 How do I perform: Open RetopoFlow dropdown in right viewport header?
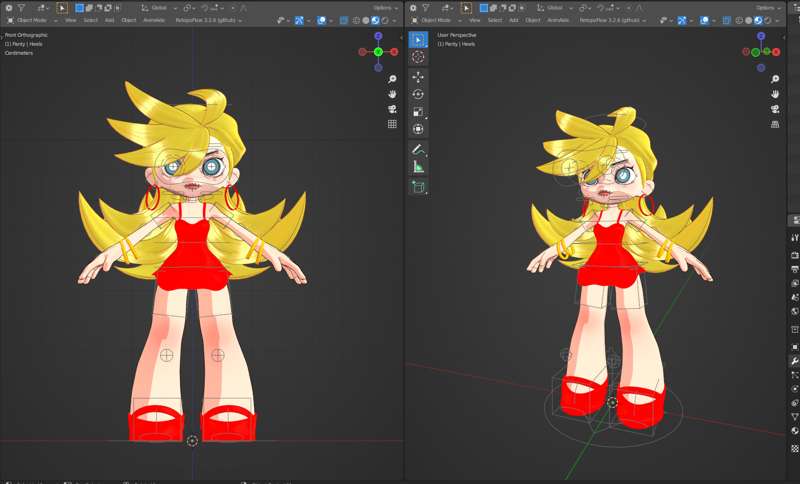click(612, 20)
